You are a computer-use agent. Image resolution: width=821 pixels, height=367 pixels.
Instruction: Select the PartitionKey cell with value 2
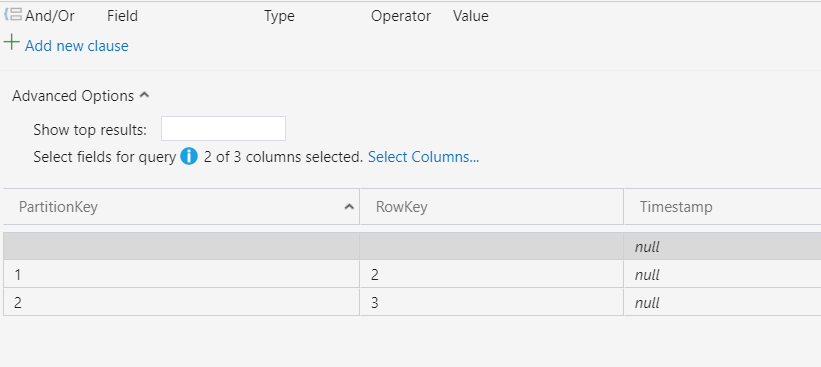point(181,302)
